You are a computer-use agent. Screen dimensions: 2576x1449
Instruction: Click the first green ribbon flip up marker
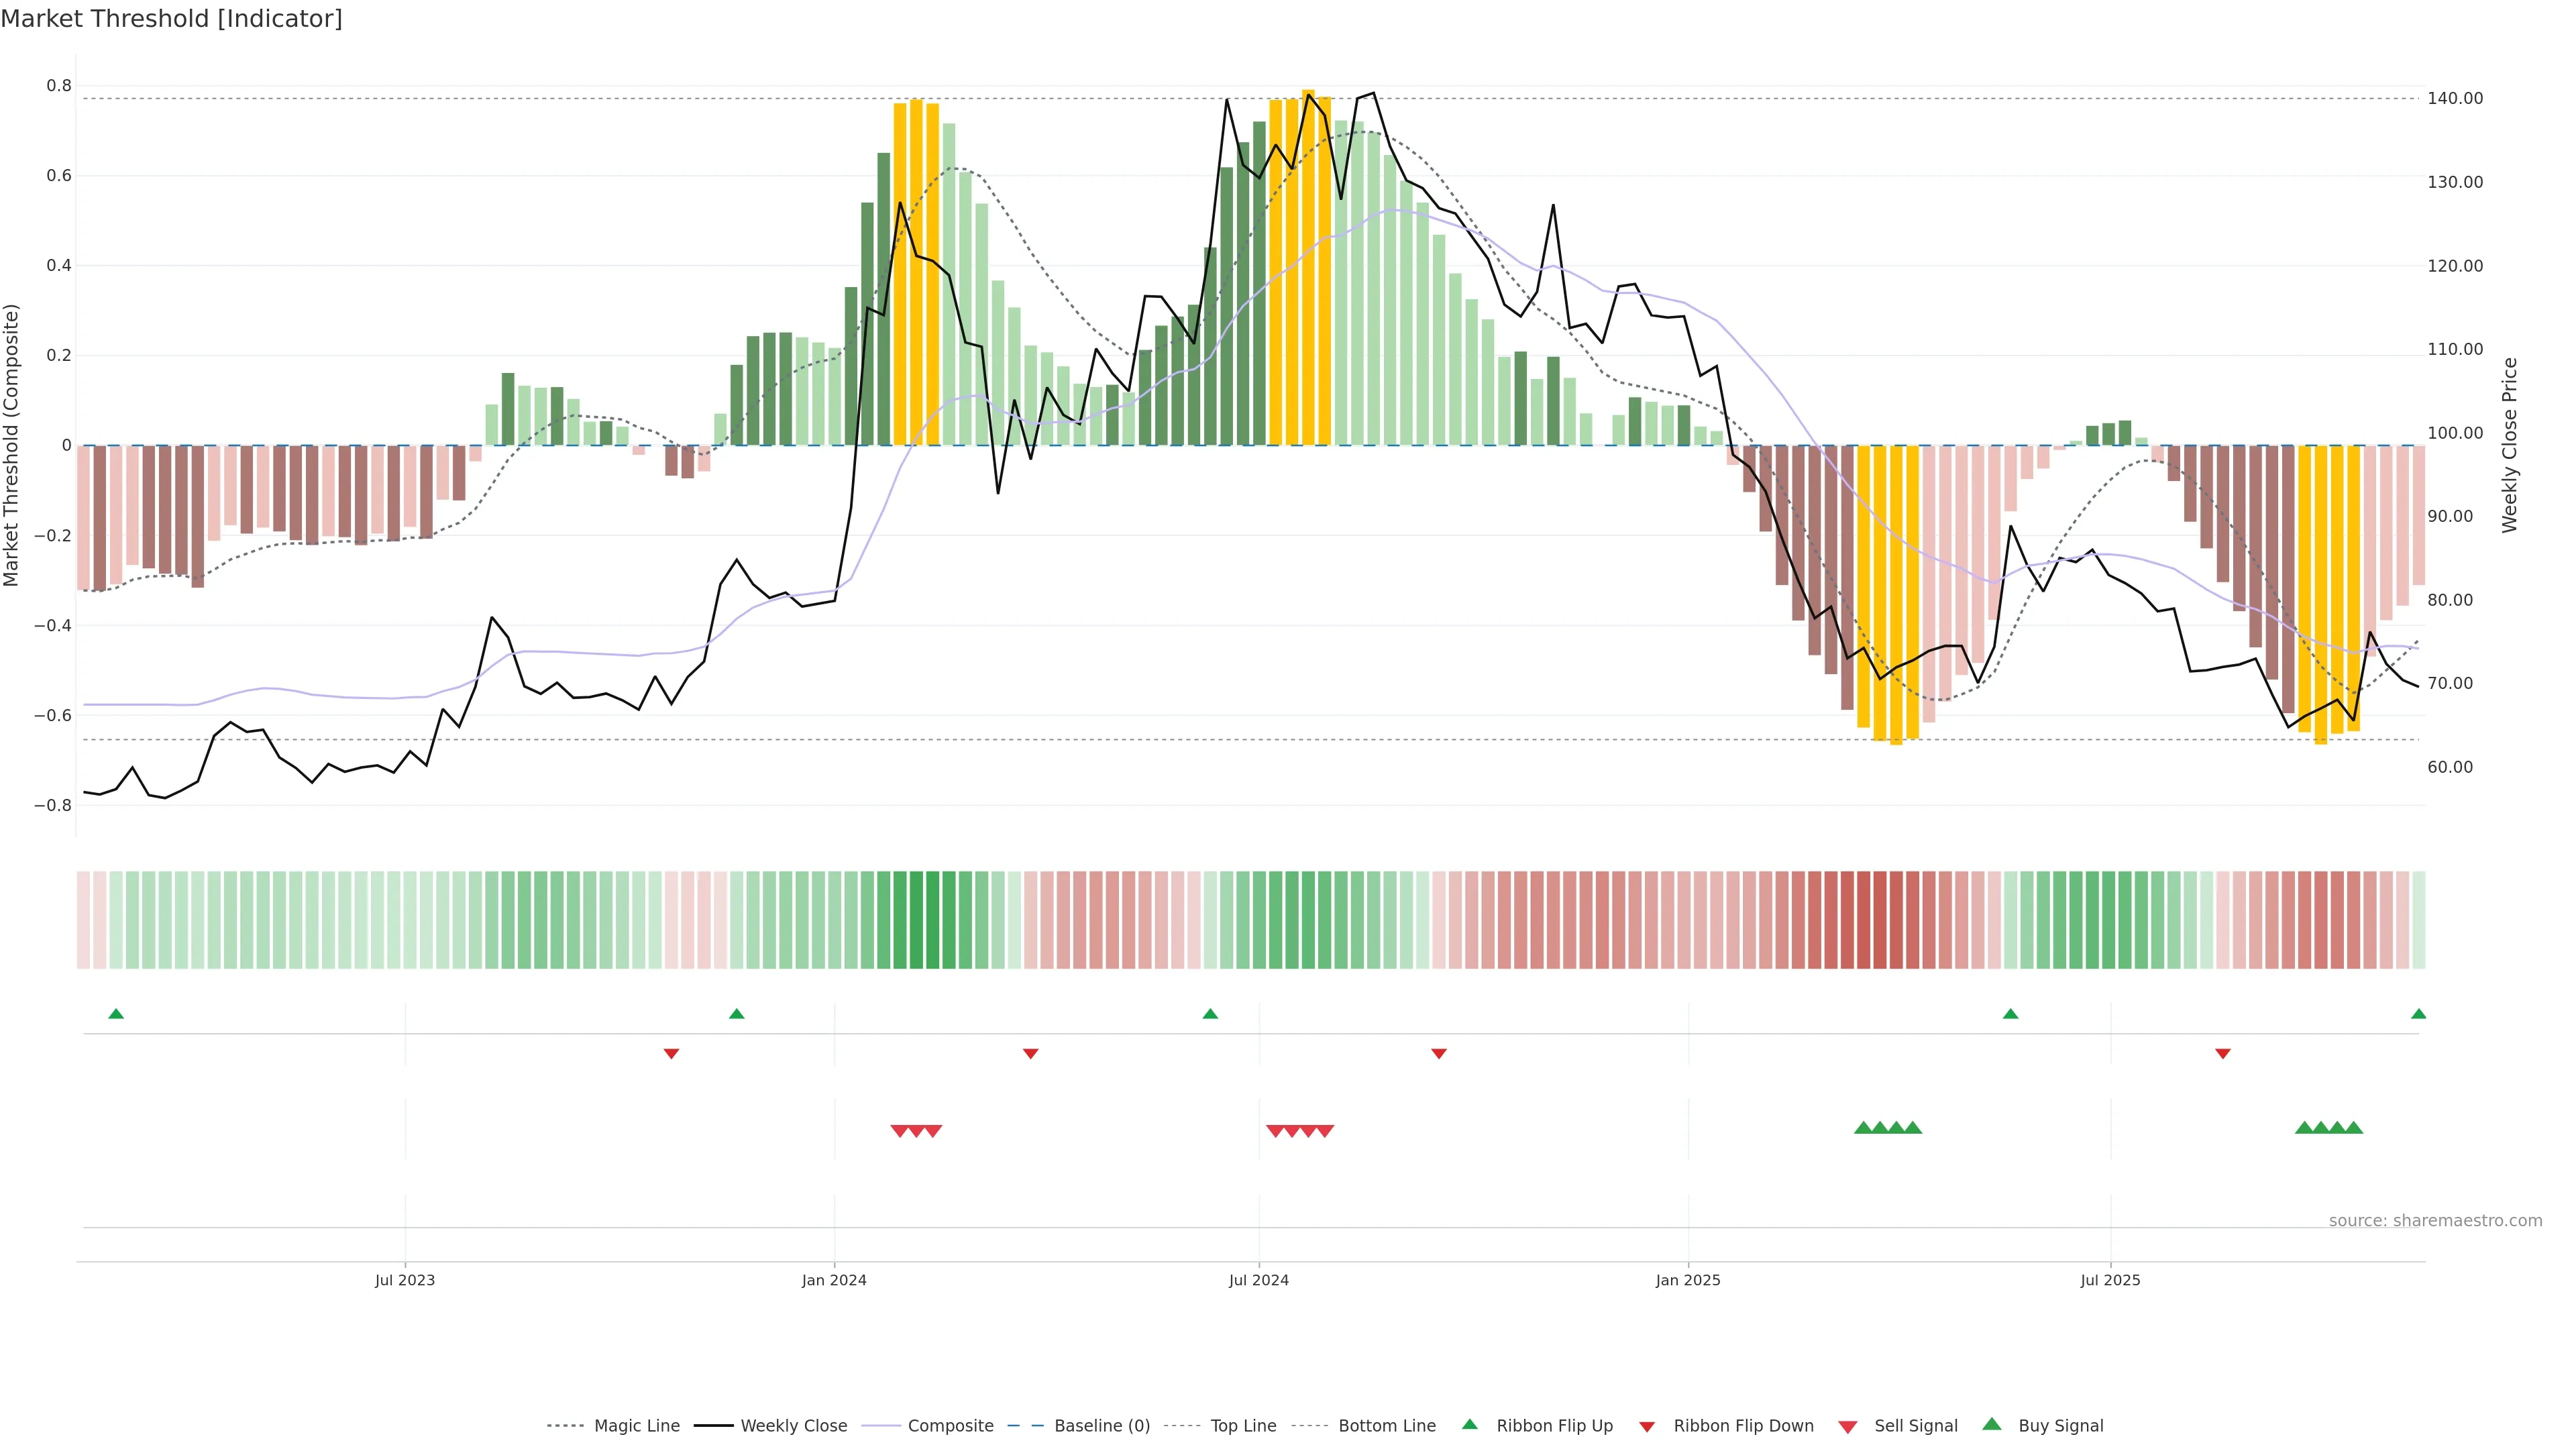[116, 1014]
